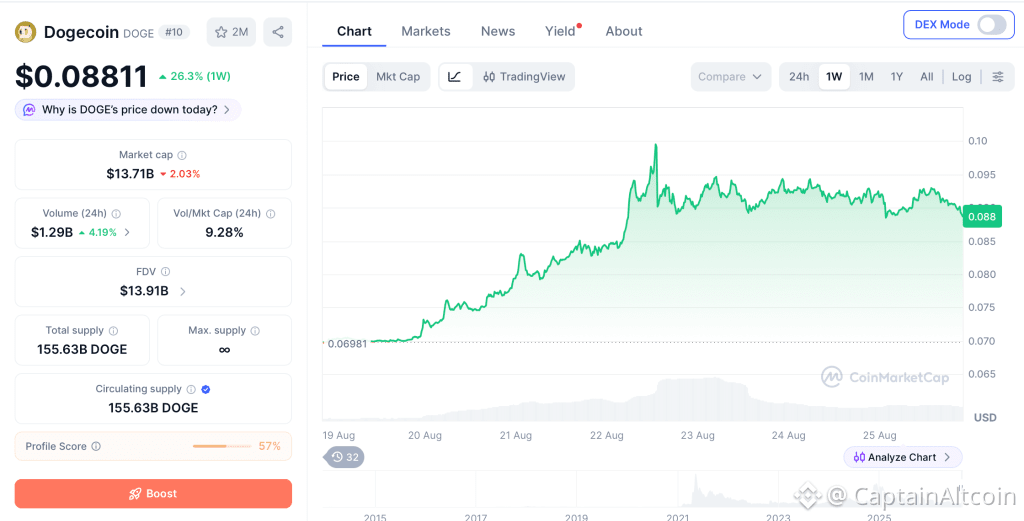Click info icon beside Circulating supply
This screenshot has width=1024, height=521.
pyautogui.click(x=191, y=389)
